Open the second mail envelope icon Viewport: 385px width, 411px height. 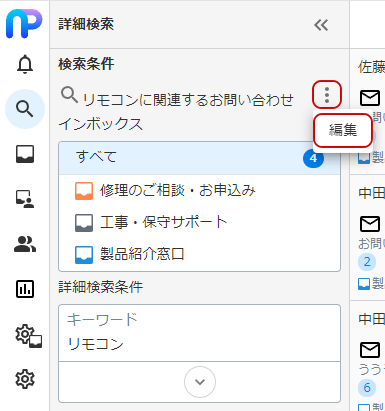tap(370, 224)
